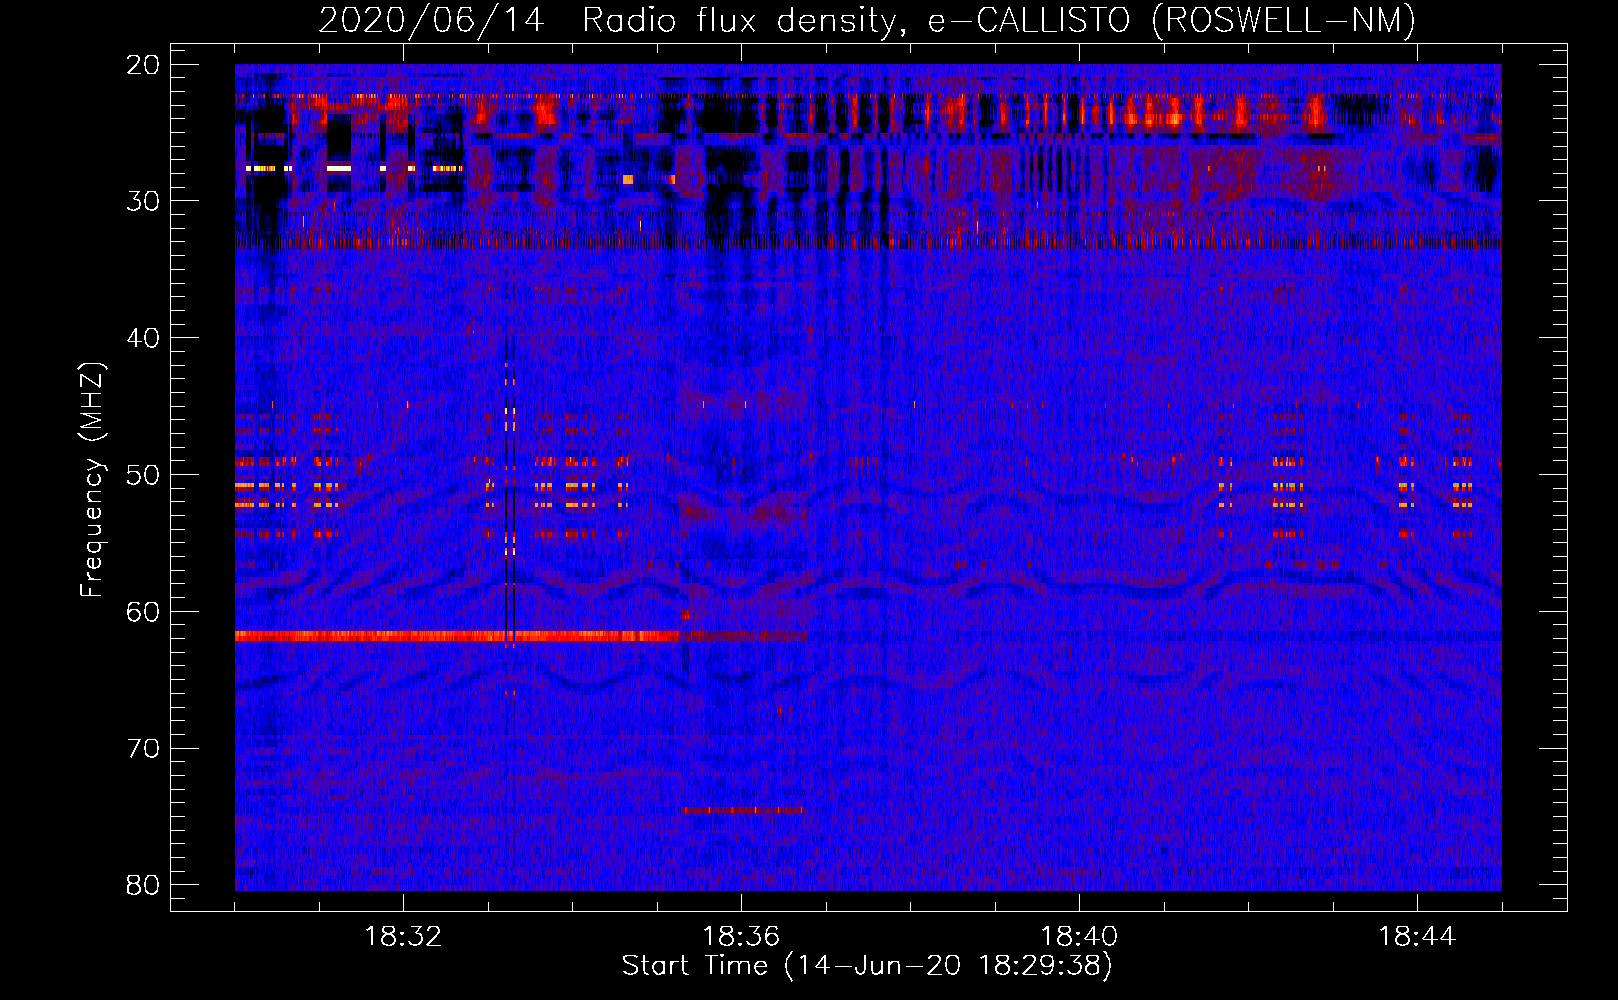Image resolution: width=1618 pixels, height=1000 pixels.
Task: Click the time tick label "18:36"
Action: pos(741,937)
